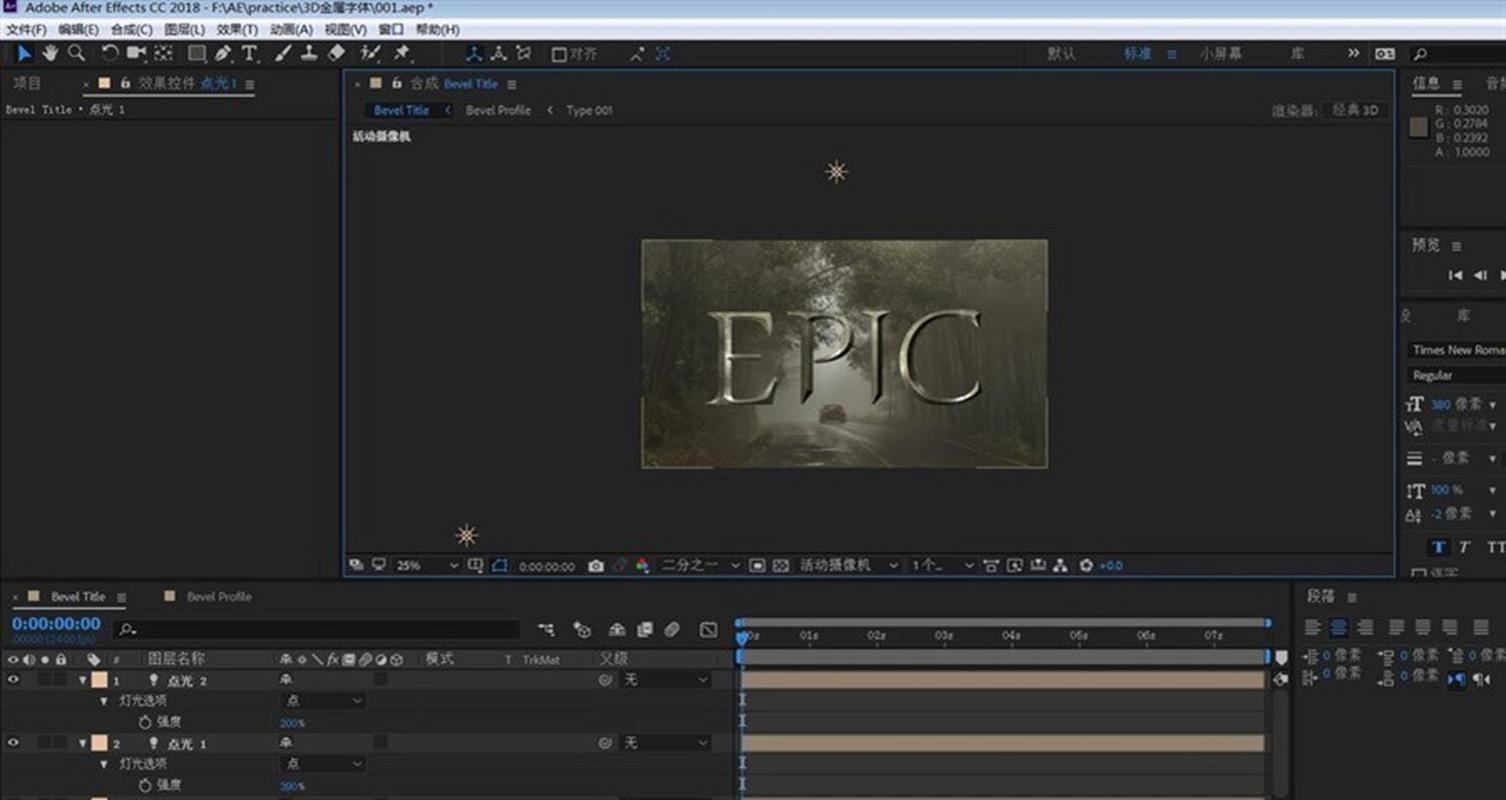Viewport: 1506px width, 800px height.
Task: Click the snapshot camera icon in viewer
Action: [x=596, y=566]
